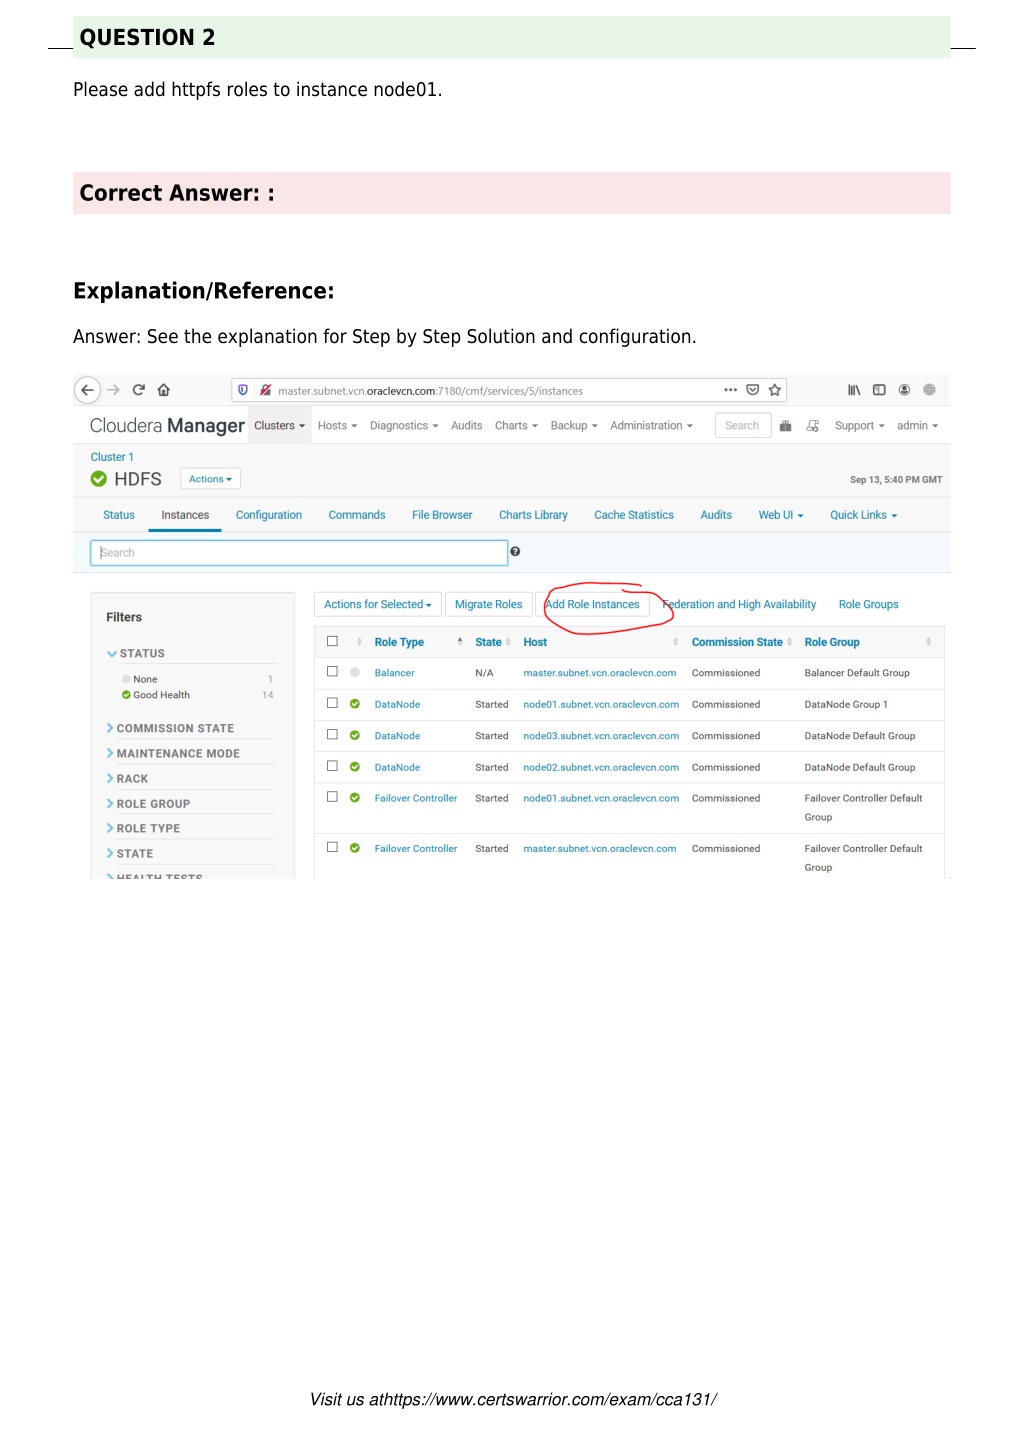Check the master Failover Controller checkbox
Image resolution: width=1024 pixels, height=1448 pixels.
[x=332, y=847]
